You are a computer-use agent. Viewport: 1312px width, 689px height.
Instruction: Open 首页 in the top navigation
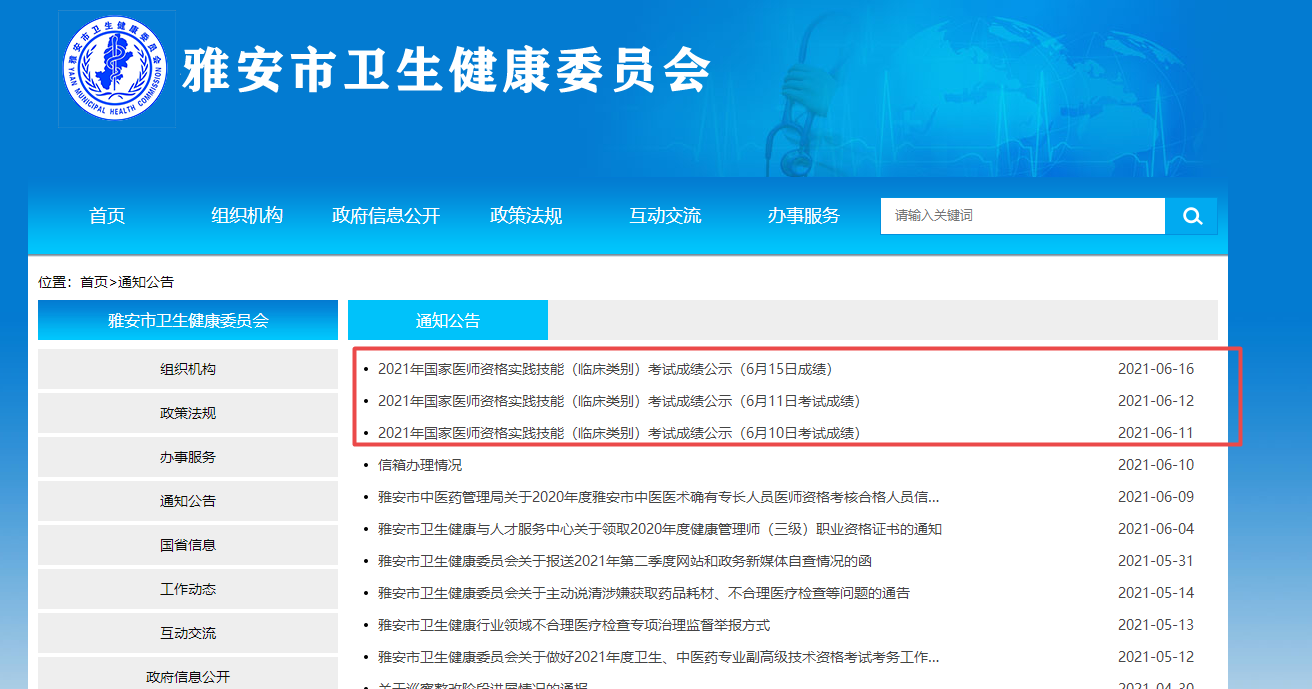pos(107,216)
